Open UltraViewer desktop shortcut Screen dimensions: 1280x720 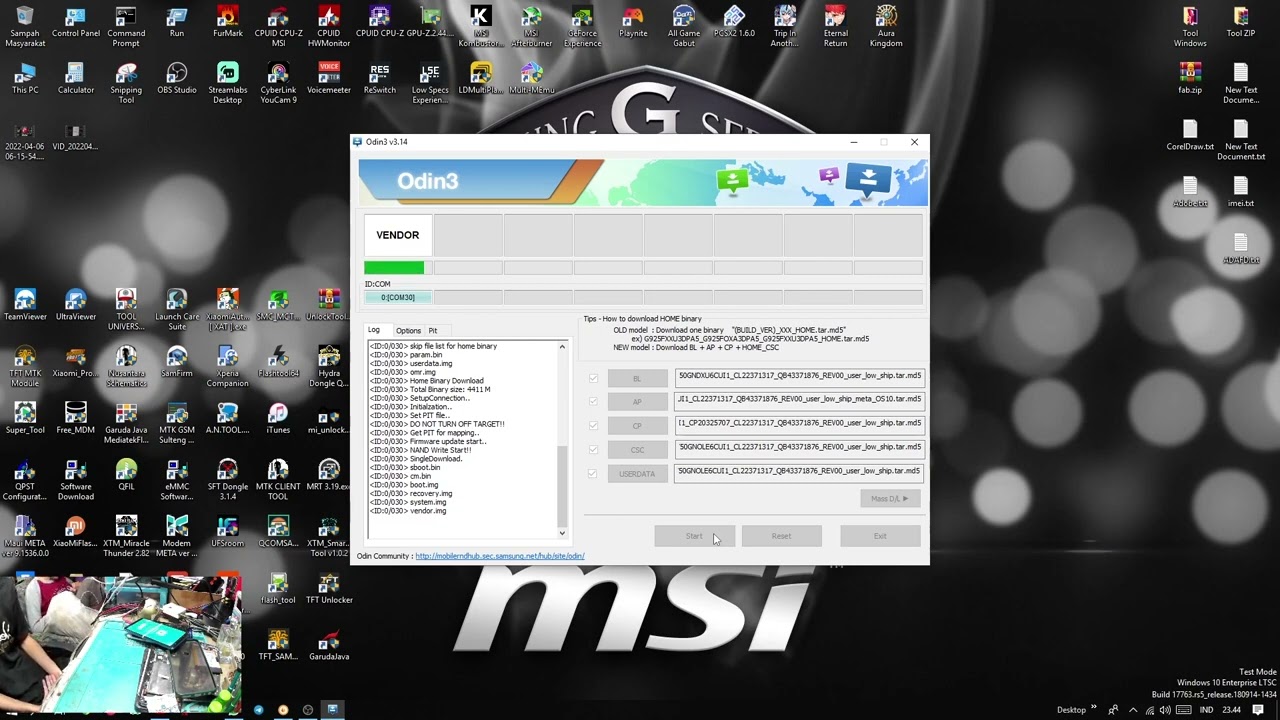coord(76,305)
